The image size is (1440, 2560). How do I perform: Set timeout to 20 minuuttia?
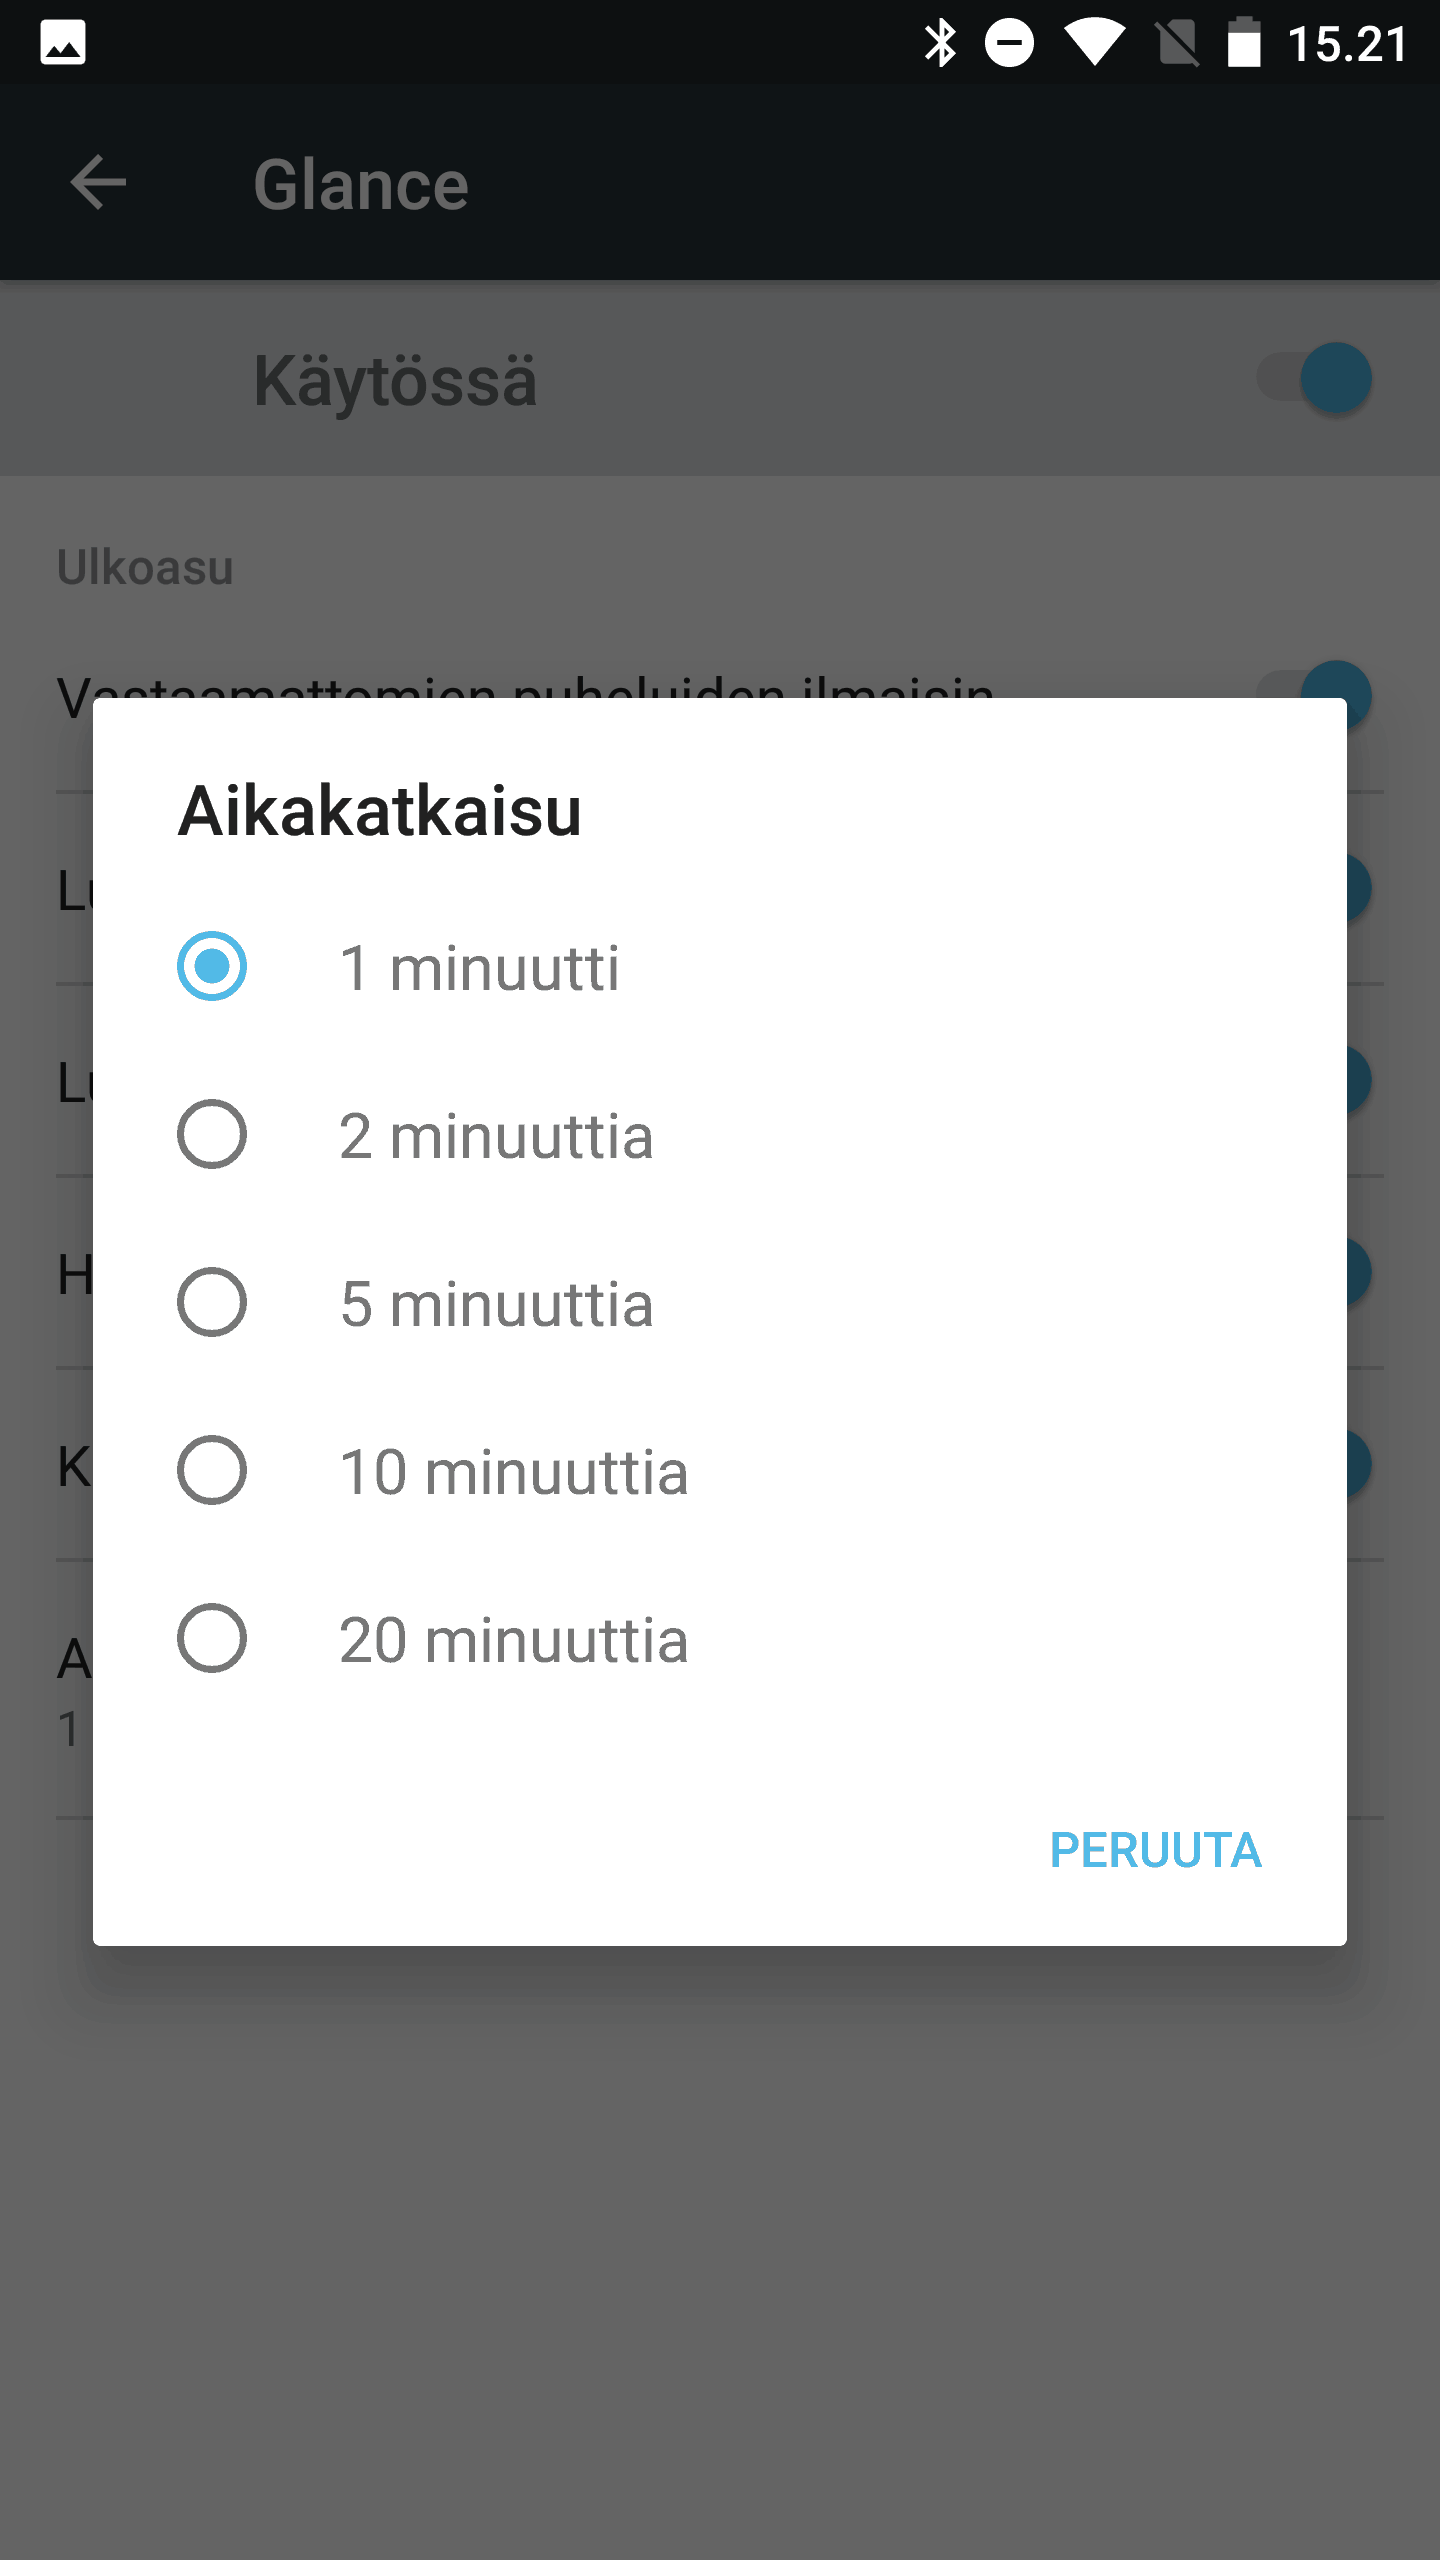point(212,1639)
